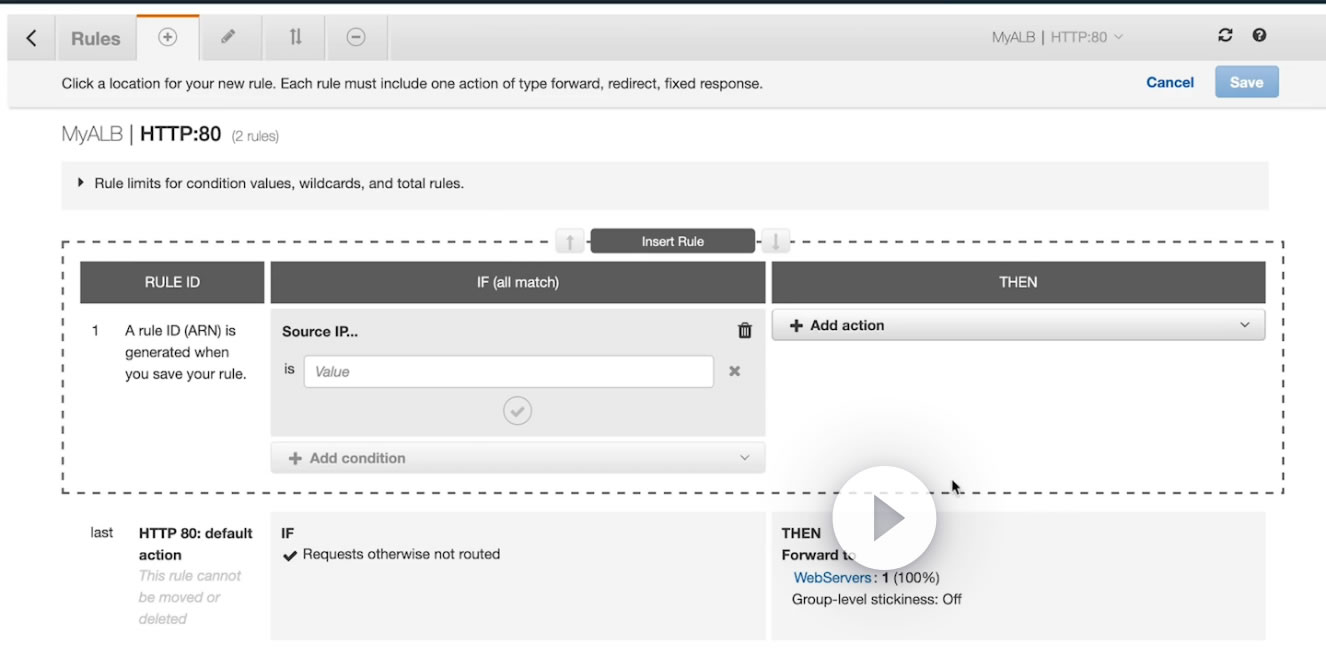Open the delete rules minus tab
The width and height of the screenshot is (1326, 671).
[x=356, y=37]
